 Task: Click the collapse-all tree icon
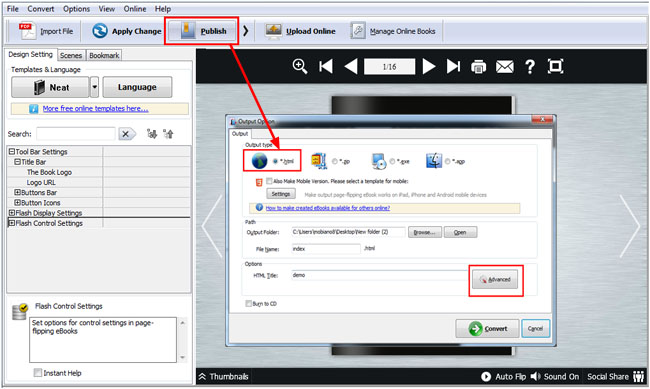click(168, 134)
